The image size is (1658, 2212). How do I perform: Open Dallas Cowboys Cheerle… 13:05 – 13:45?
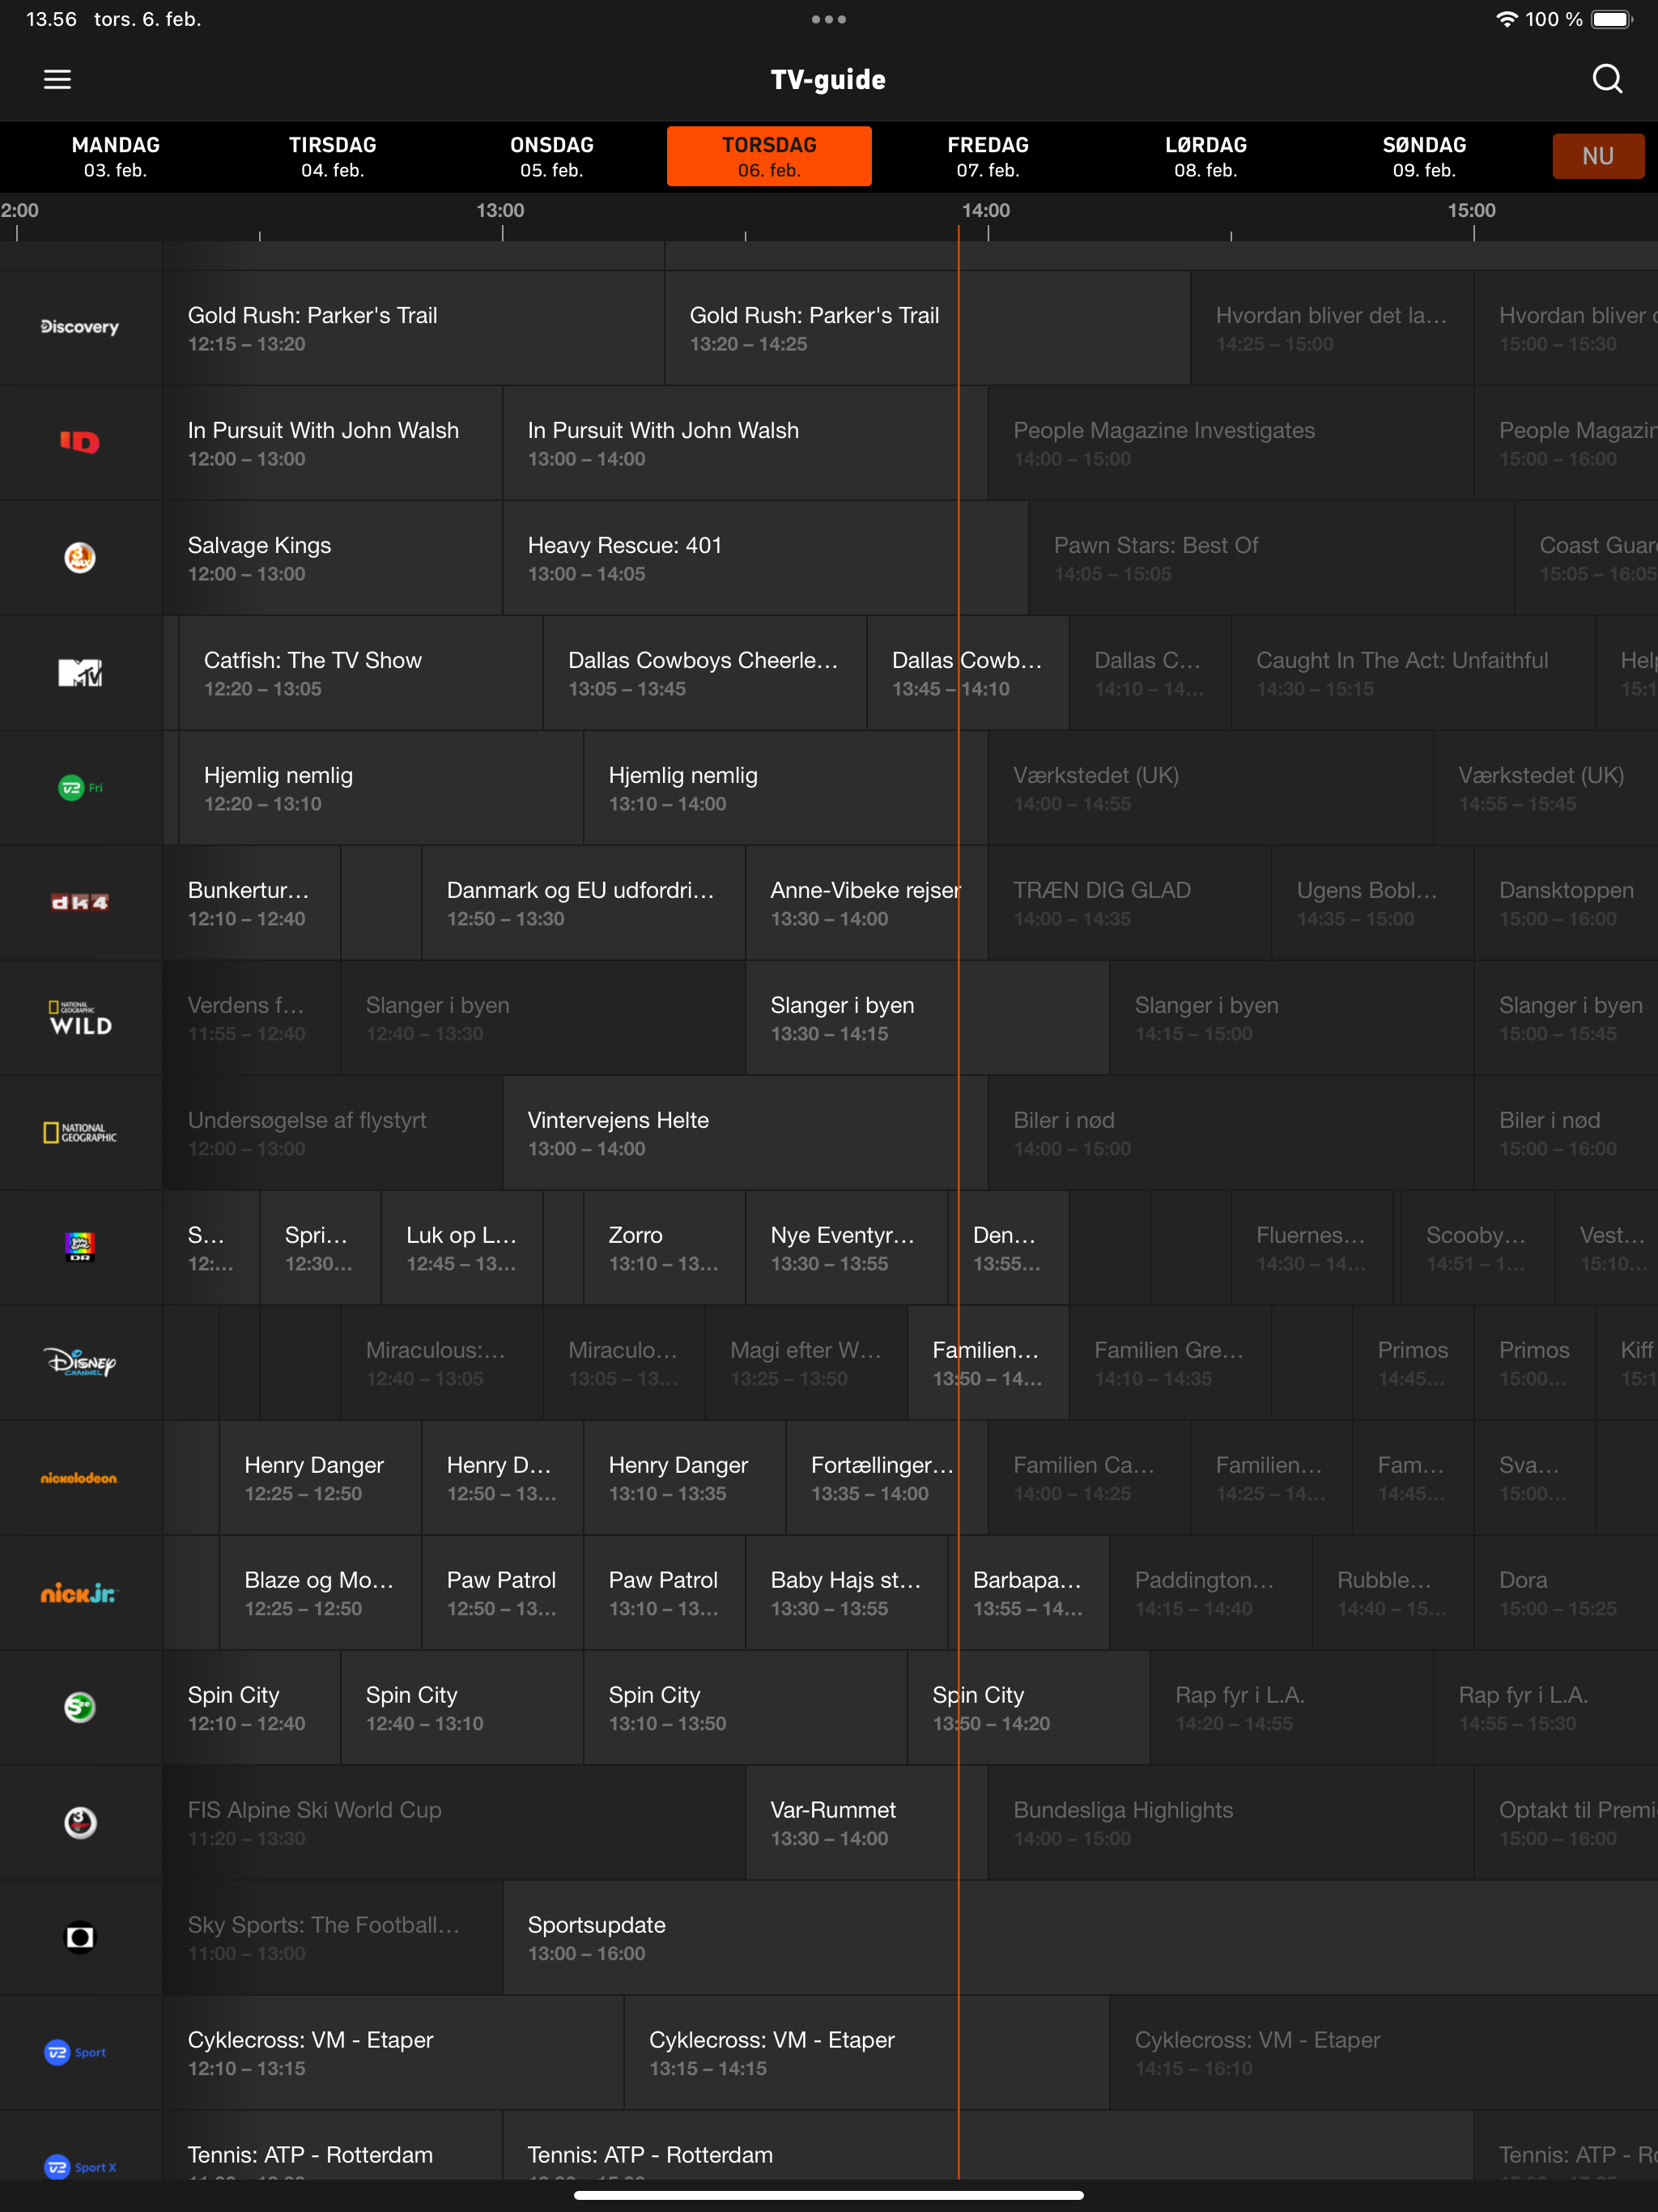tap(705, 673)
